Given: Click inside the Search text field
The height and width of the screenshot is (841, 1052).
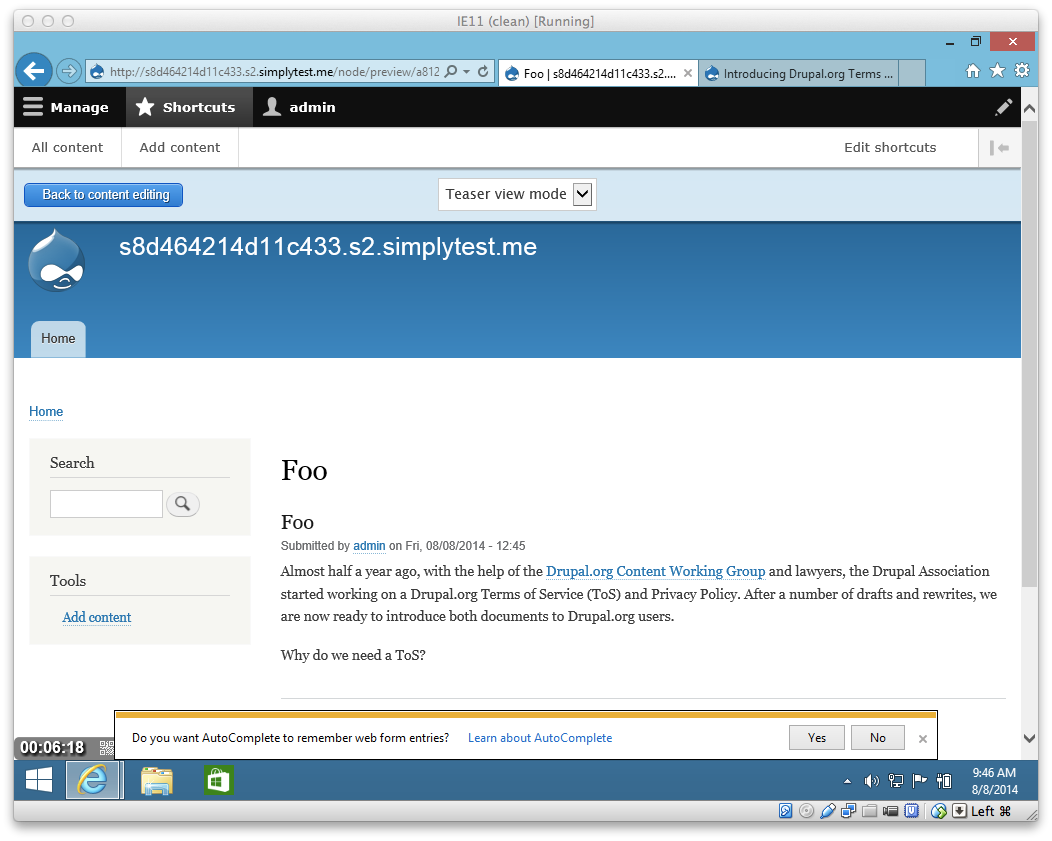Looking at the screenshot, I should point(107,504).
